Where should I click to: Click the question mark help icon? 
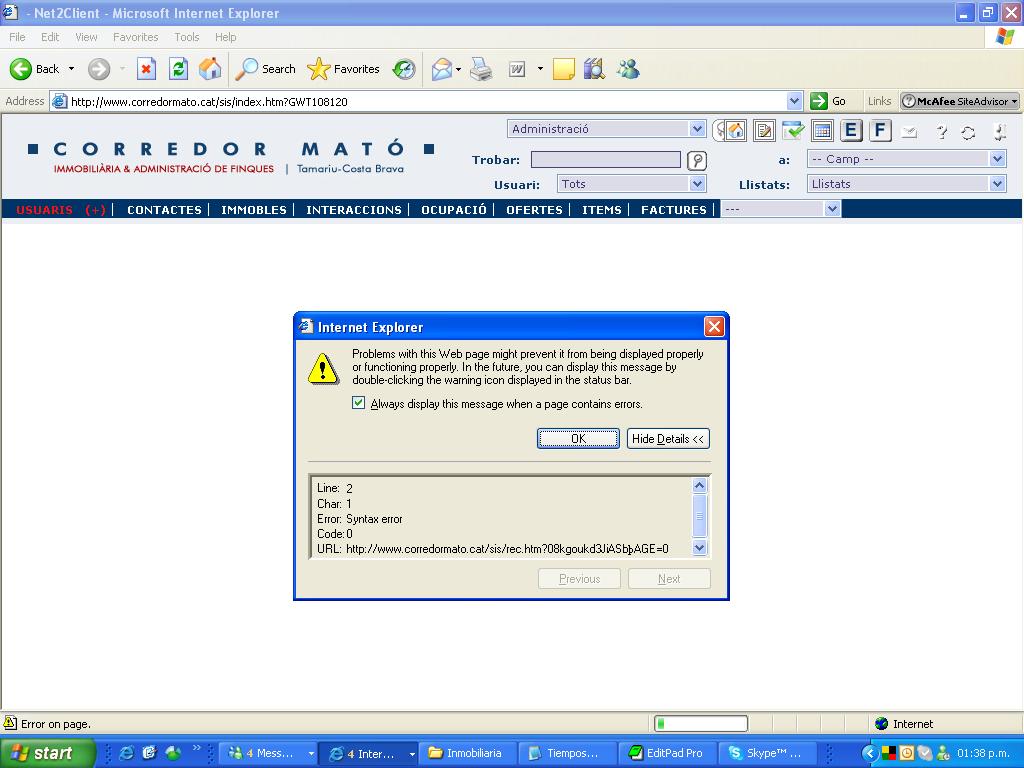(942, 132)
